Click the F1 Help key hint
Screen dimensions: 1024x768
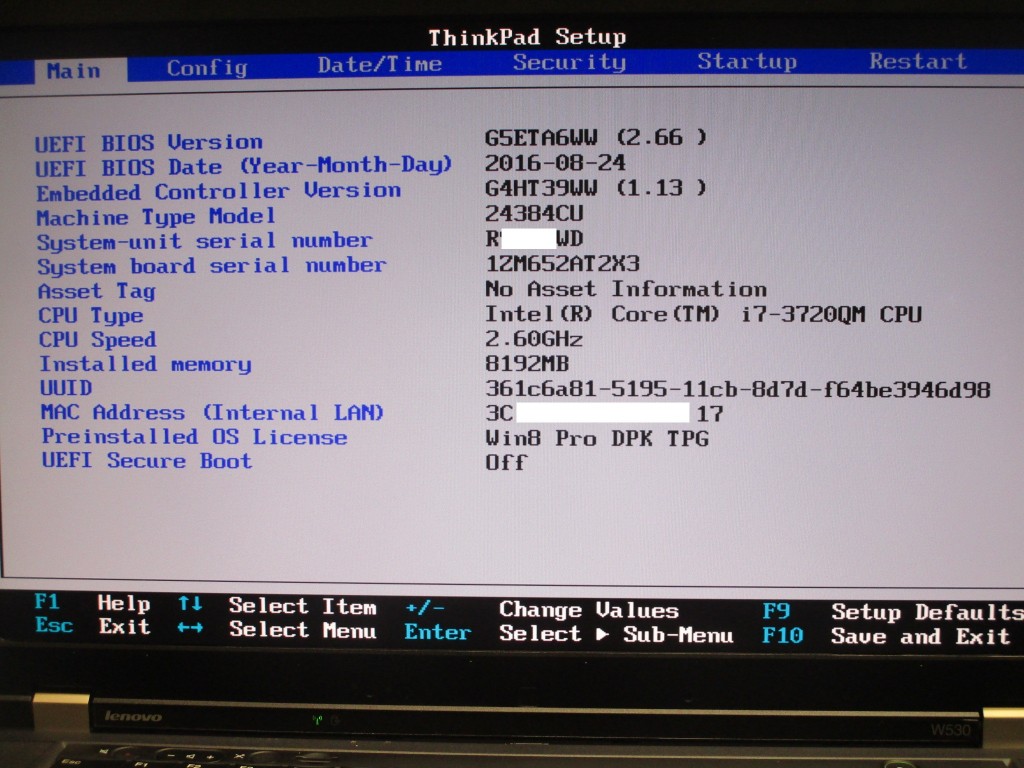pos(92,602)
